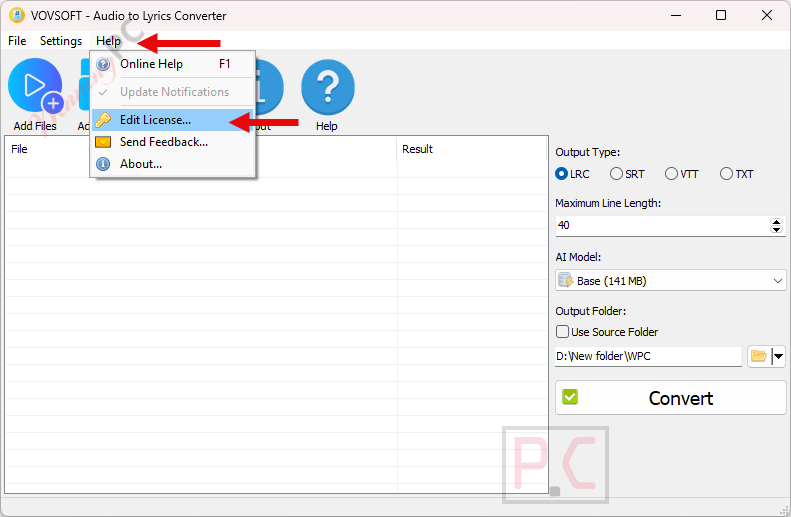
Task: Open the dropdown arrow next to browse folder
Action: pos(779,356)
